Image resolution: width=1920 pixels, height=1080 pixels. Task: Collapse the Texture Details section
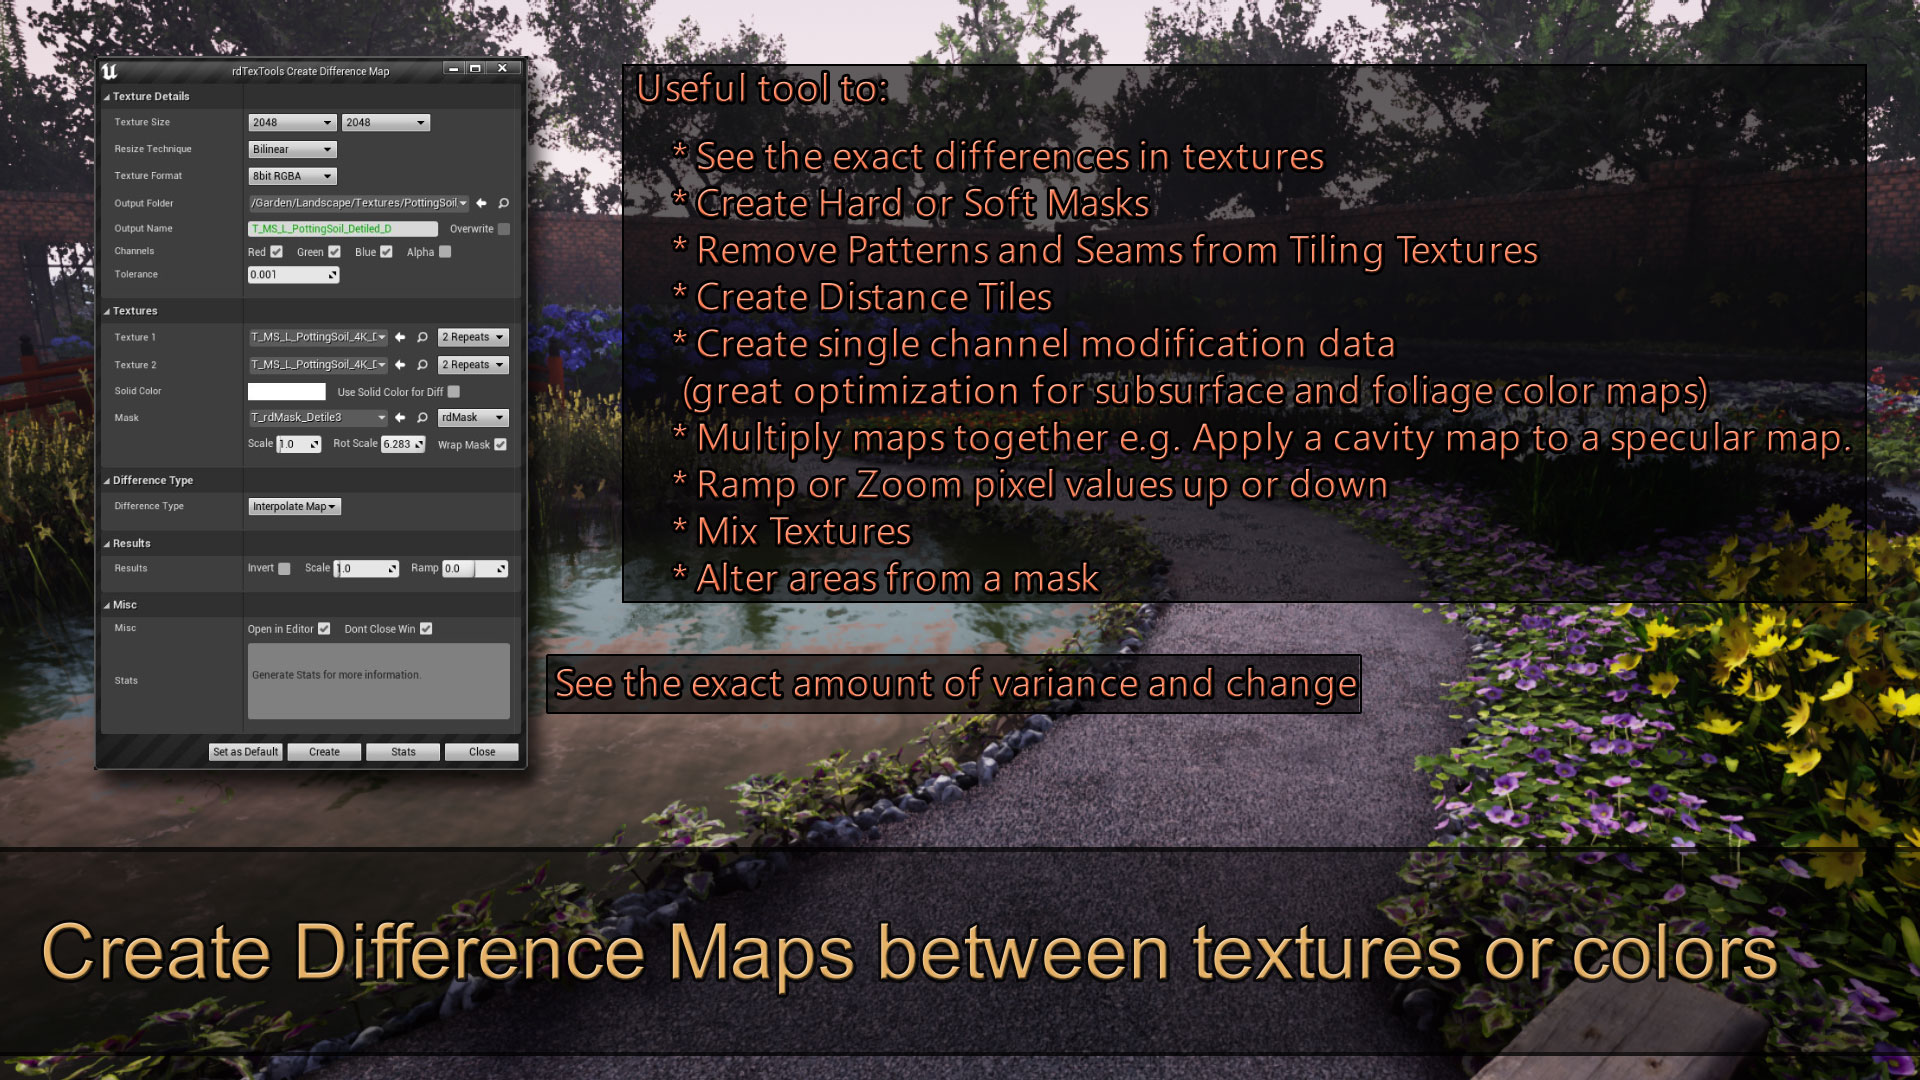click(x=107, y=97)
